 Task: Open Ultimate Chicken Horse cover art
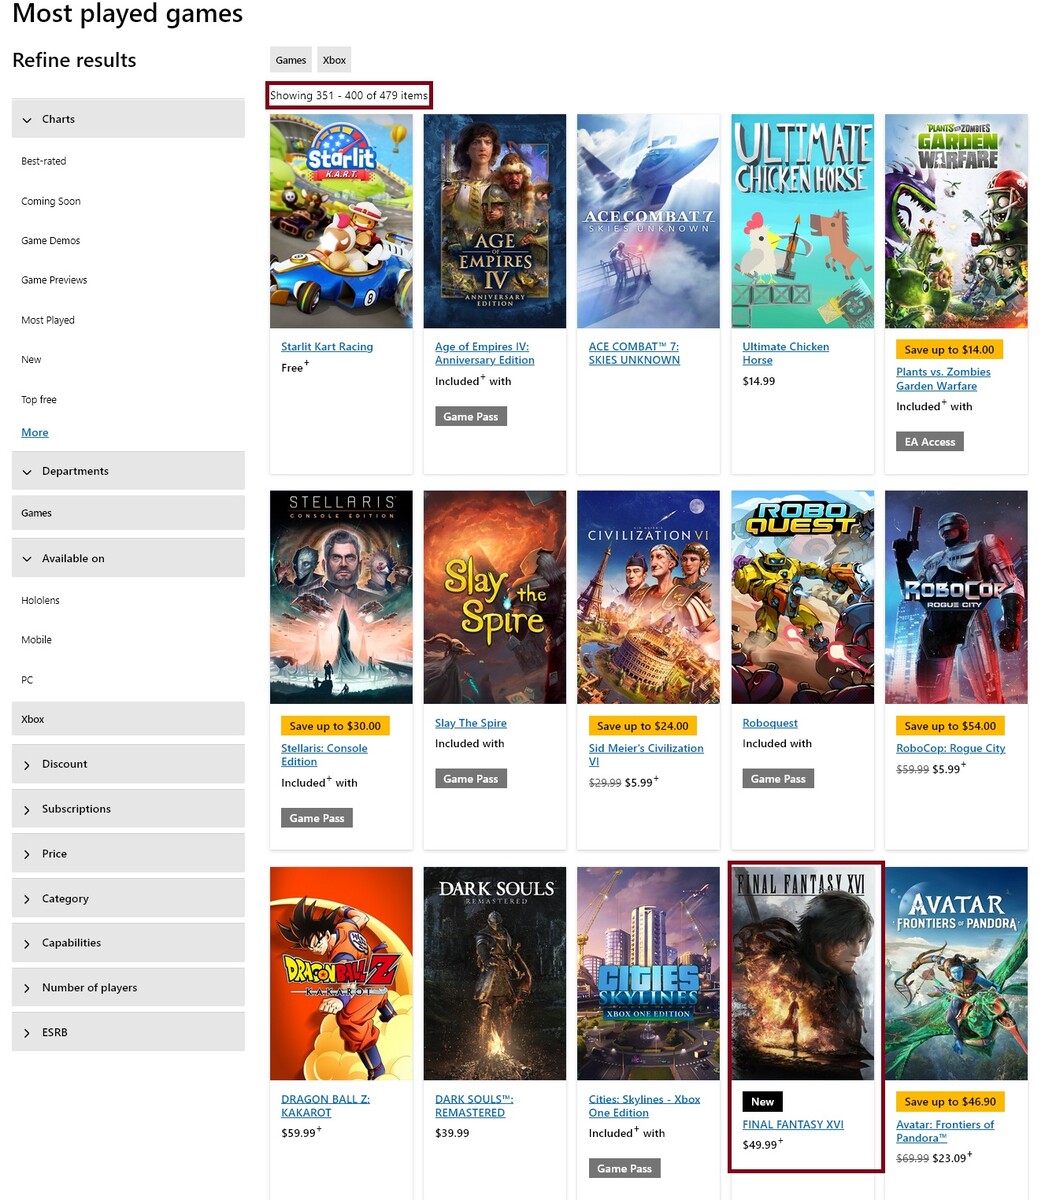[x=802, y=221]
